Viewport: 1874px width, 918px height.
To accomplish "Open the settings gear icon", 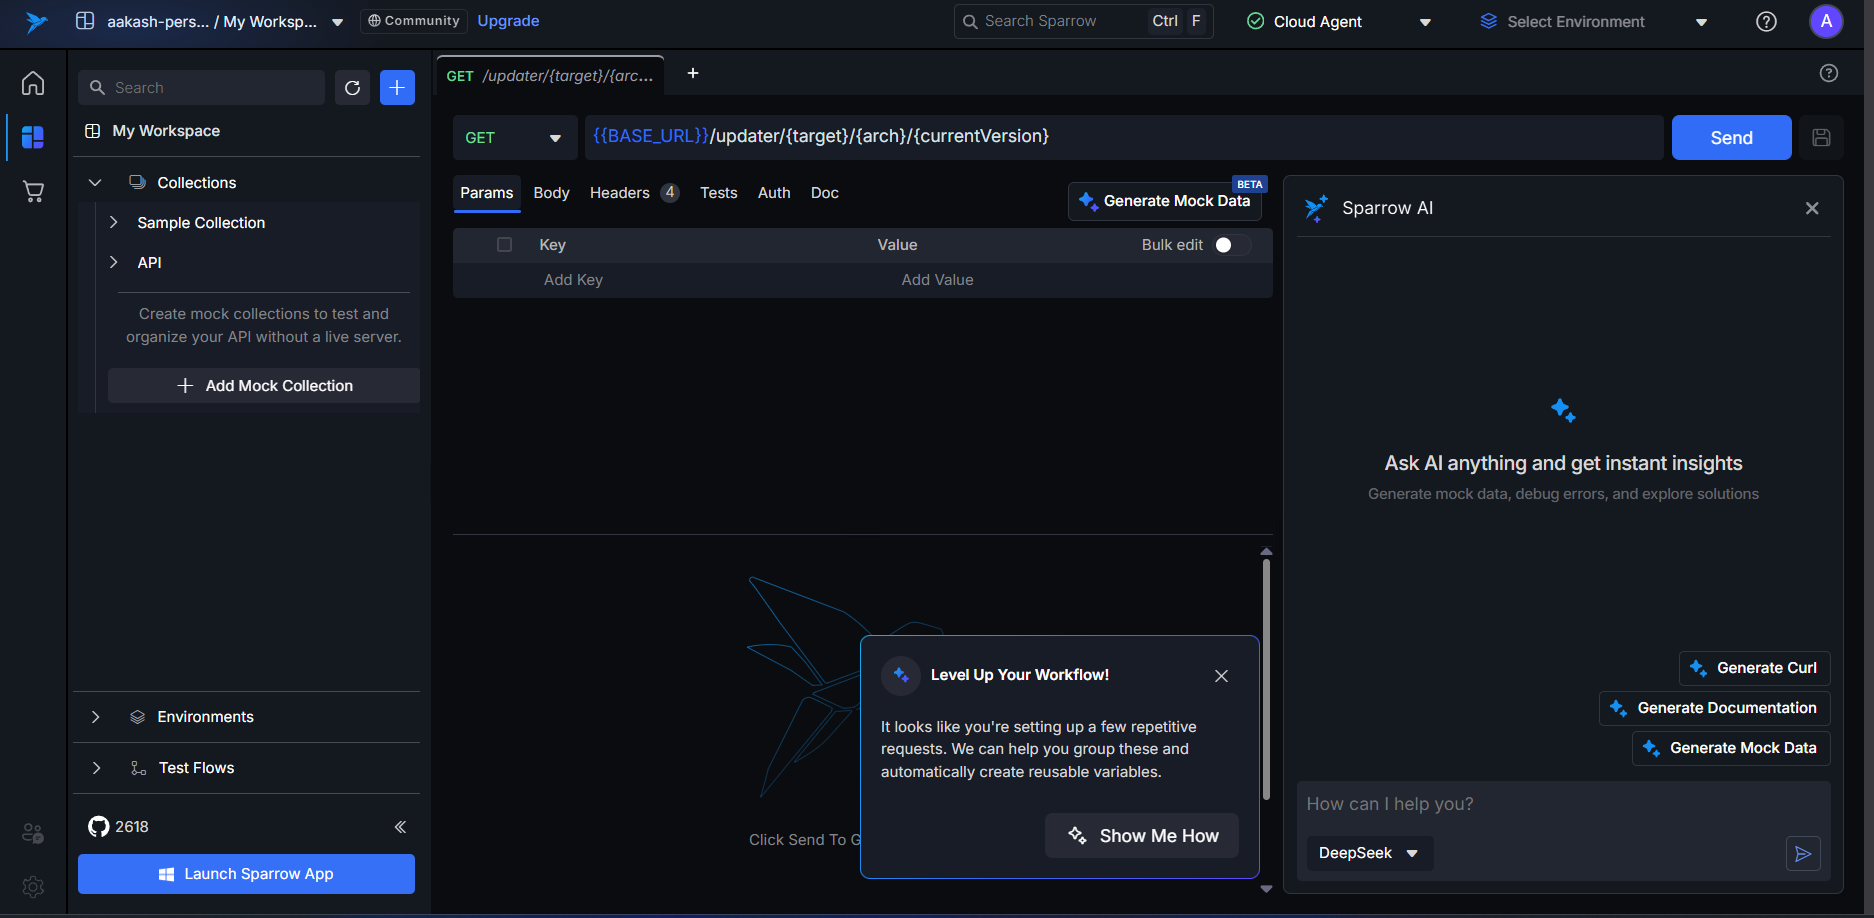I will pyautogui.click(x=33, y=887).
